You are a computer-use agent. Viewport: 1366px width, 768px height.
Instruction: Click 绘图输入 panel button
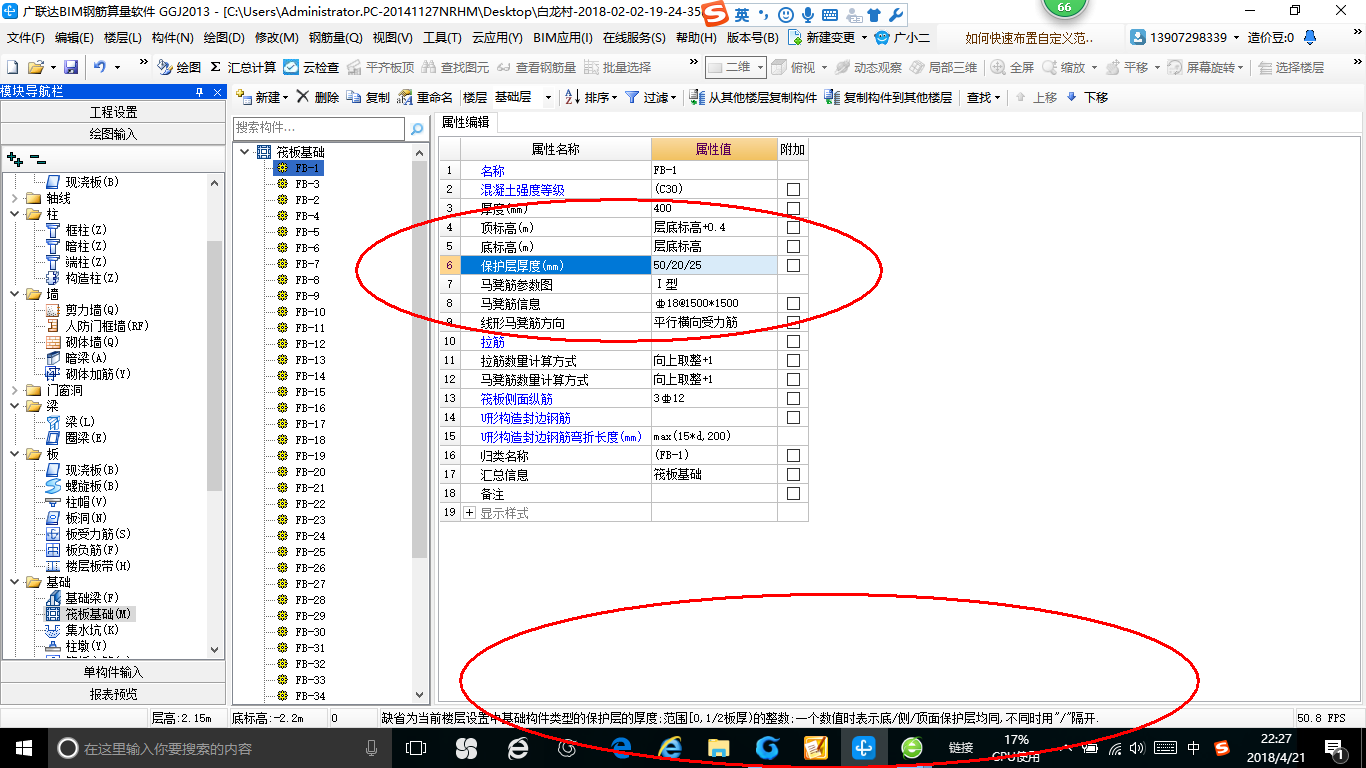tap(113, 133)
